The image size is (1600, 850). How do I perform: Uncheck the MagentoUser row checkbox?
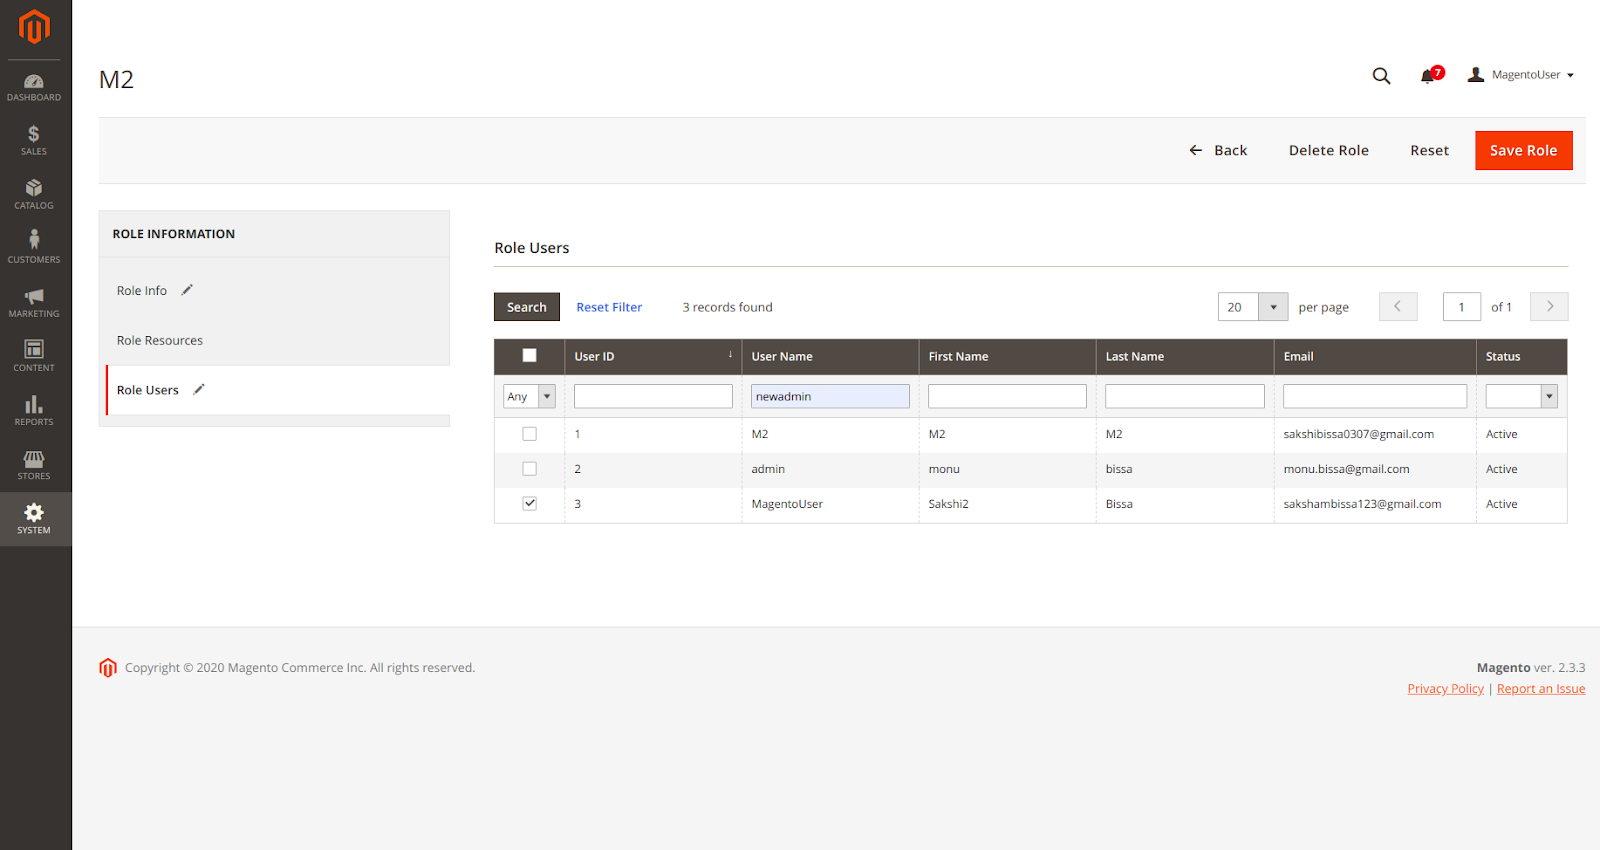click(x=530, y=504)
